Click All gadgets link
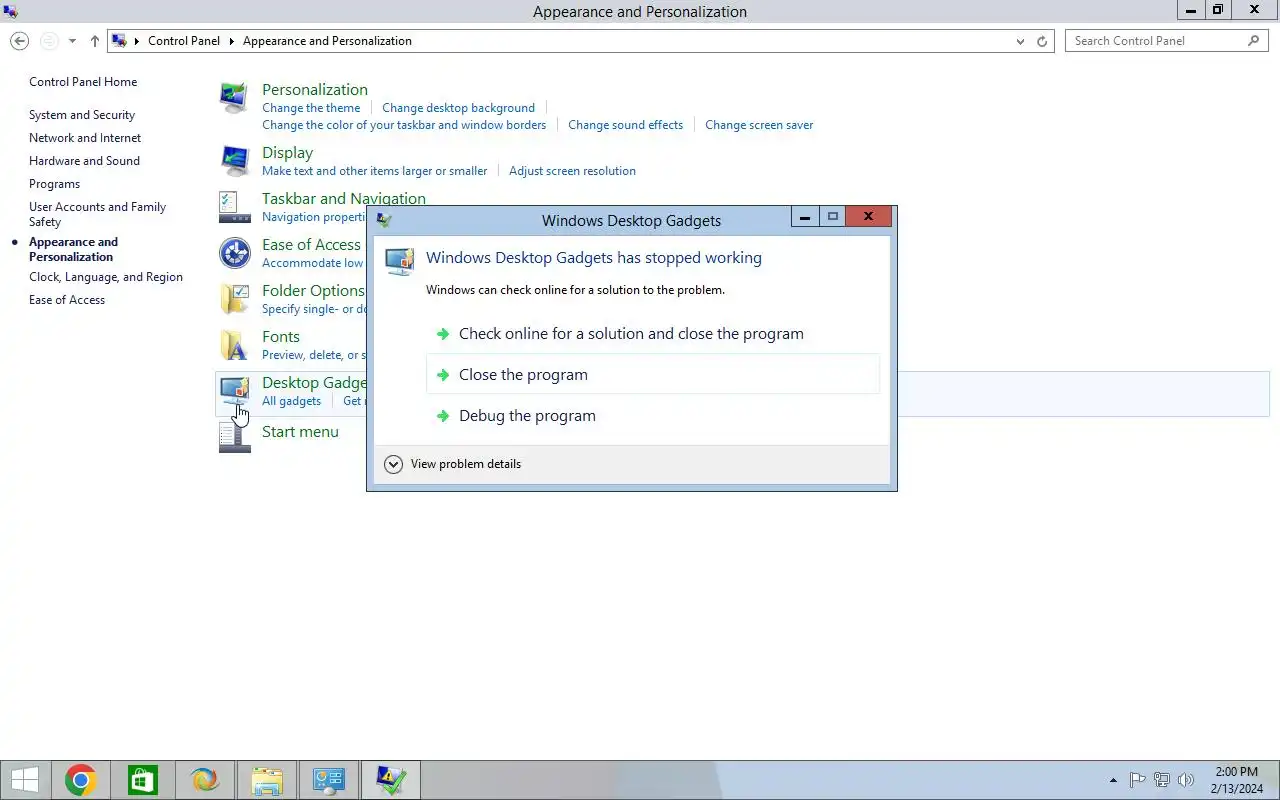Image resolution: width=1280 pixels, height=800 pixels. [292, 401]
